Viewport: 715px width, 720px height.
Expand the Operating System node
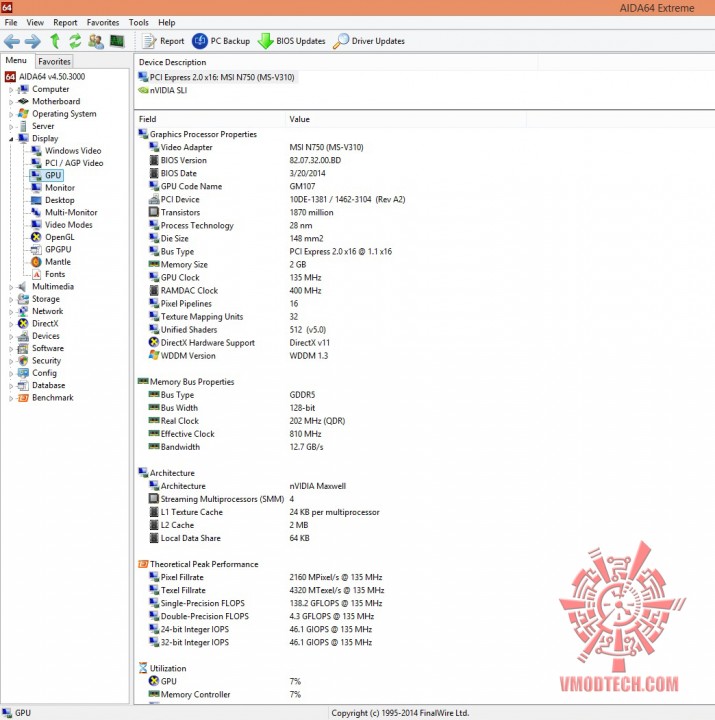[x=11, y=114]
